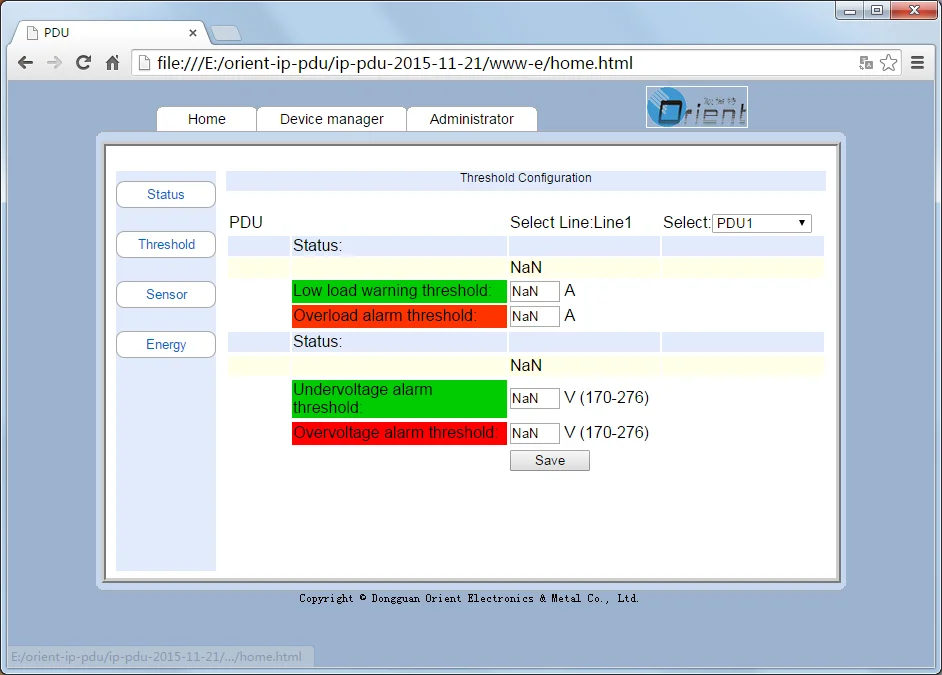Open the Chrome menu icon

coord(917,62)
